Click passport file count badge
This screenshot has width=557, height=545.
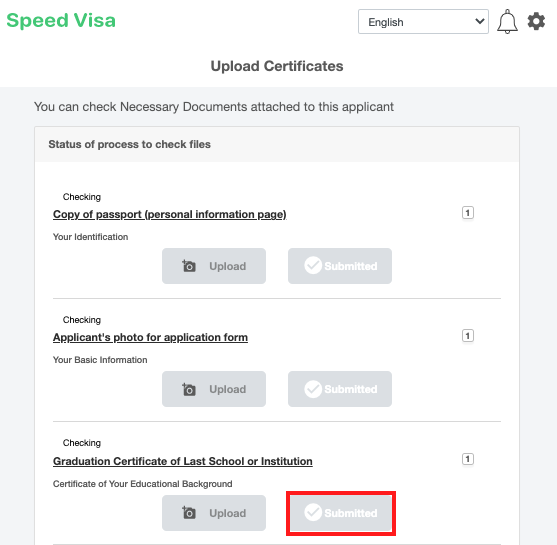tap(467, 213)
